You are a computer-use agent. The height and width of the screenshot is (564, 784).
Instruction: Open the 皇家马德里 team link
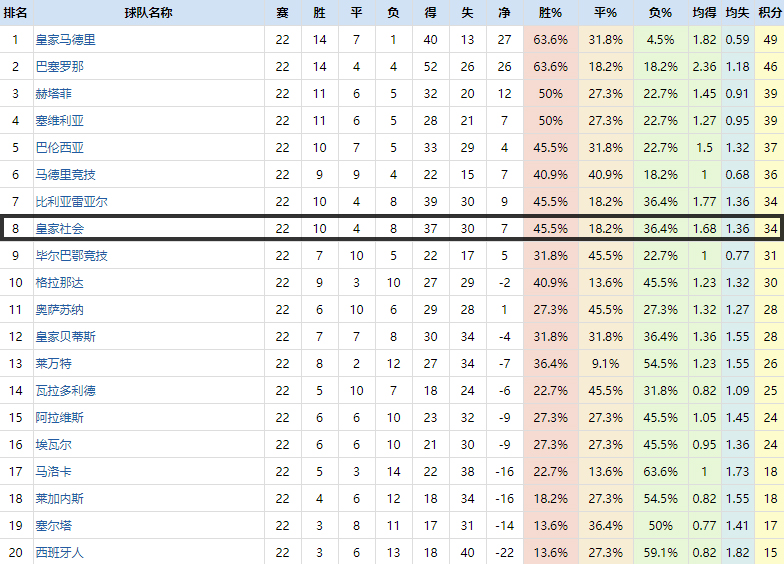pyautogui.click(x=66, y=40)
